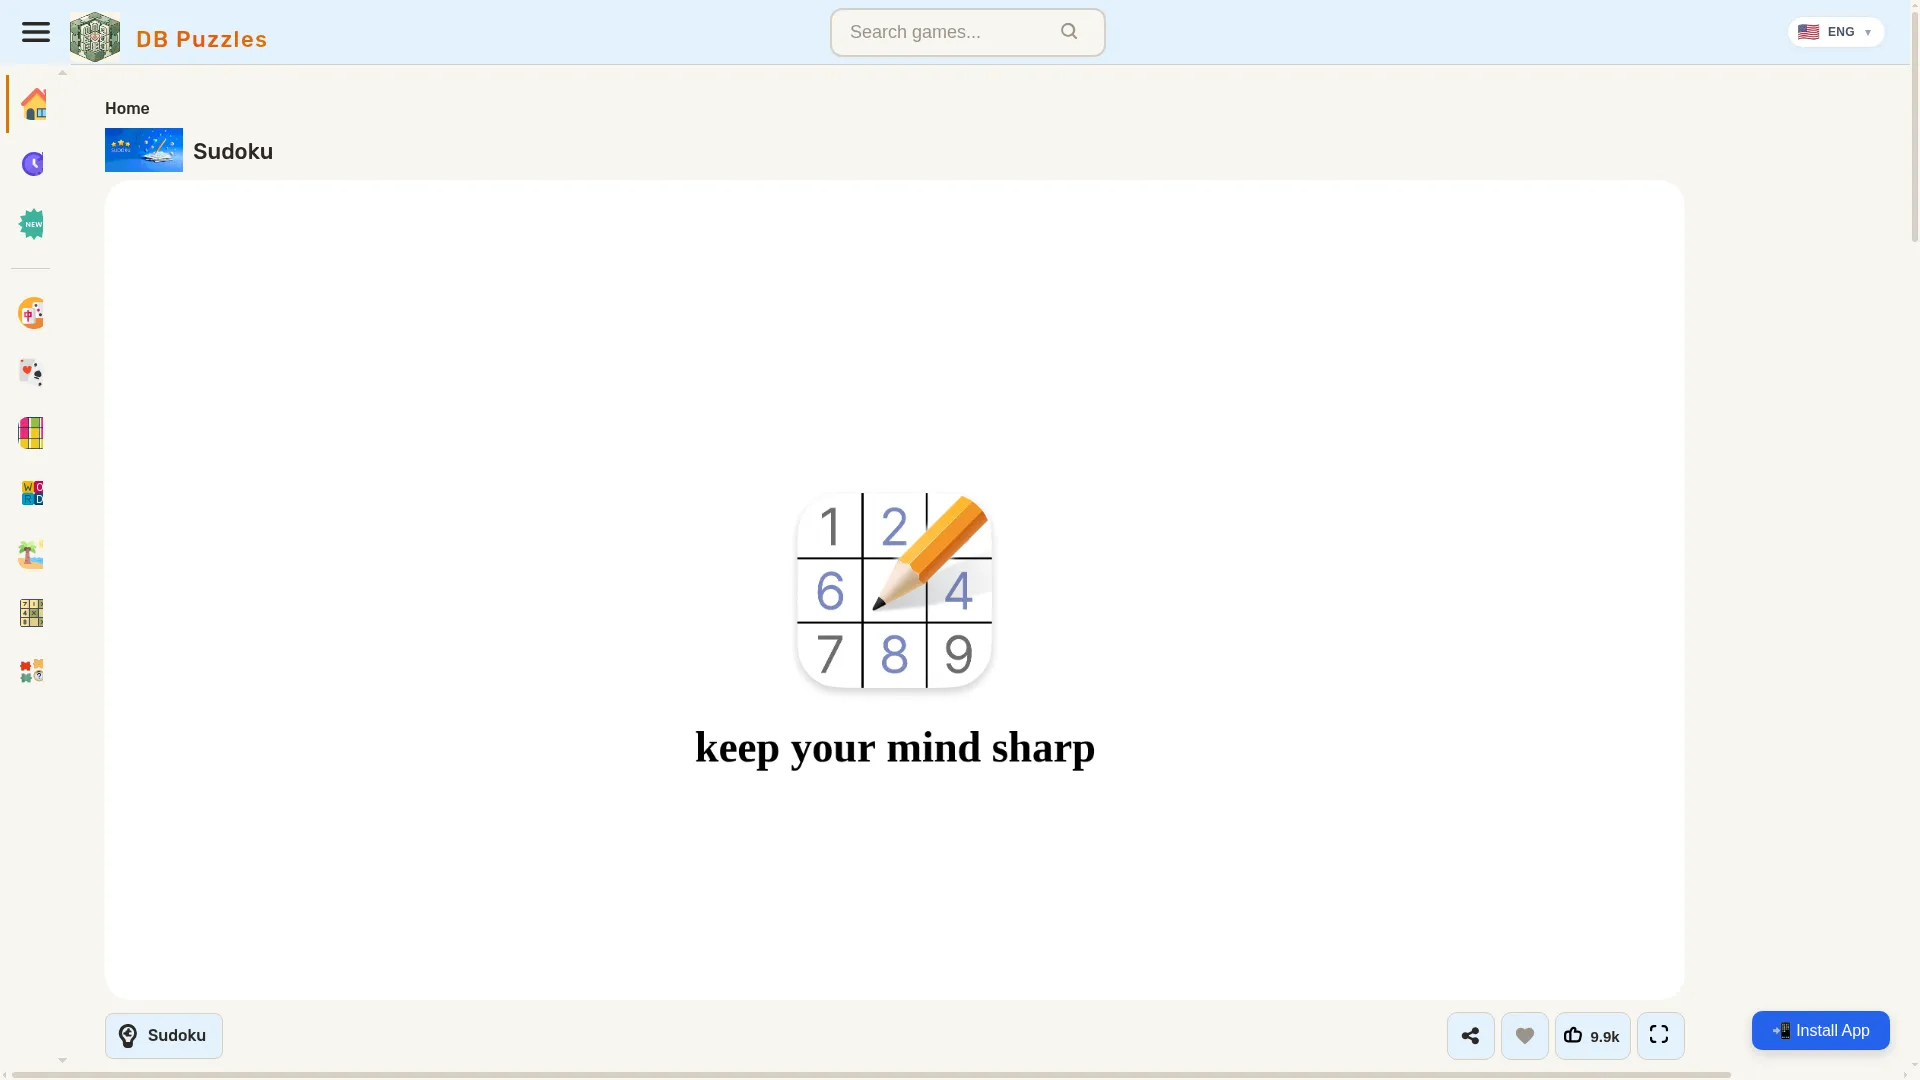Click sidebar scroll-up arrow
Screen dimensions: 1920x1080
pyautogui.click(x=62, y=72)
